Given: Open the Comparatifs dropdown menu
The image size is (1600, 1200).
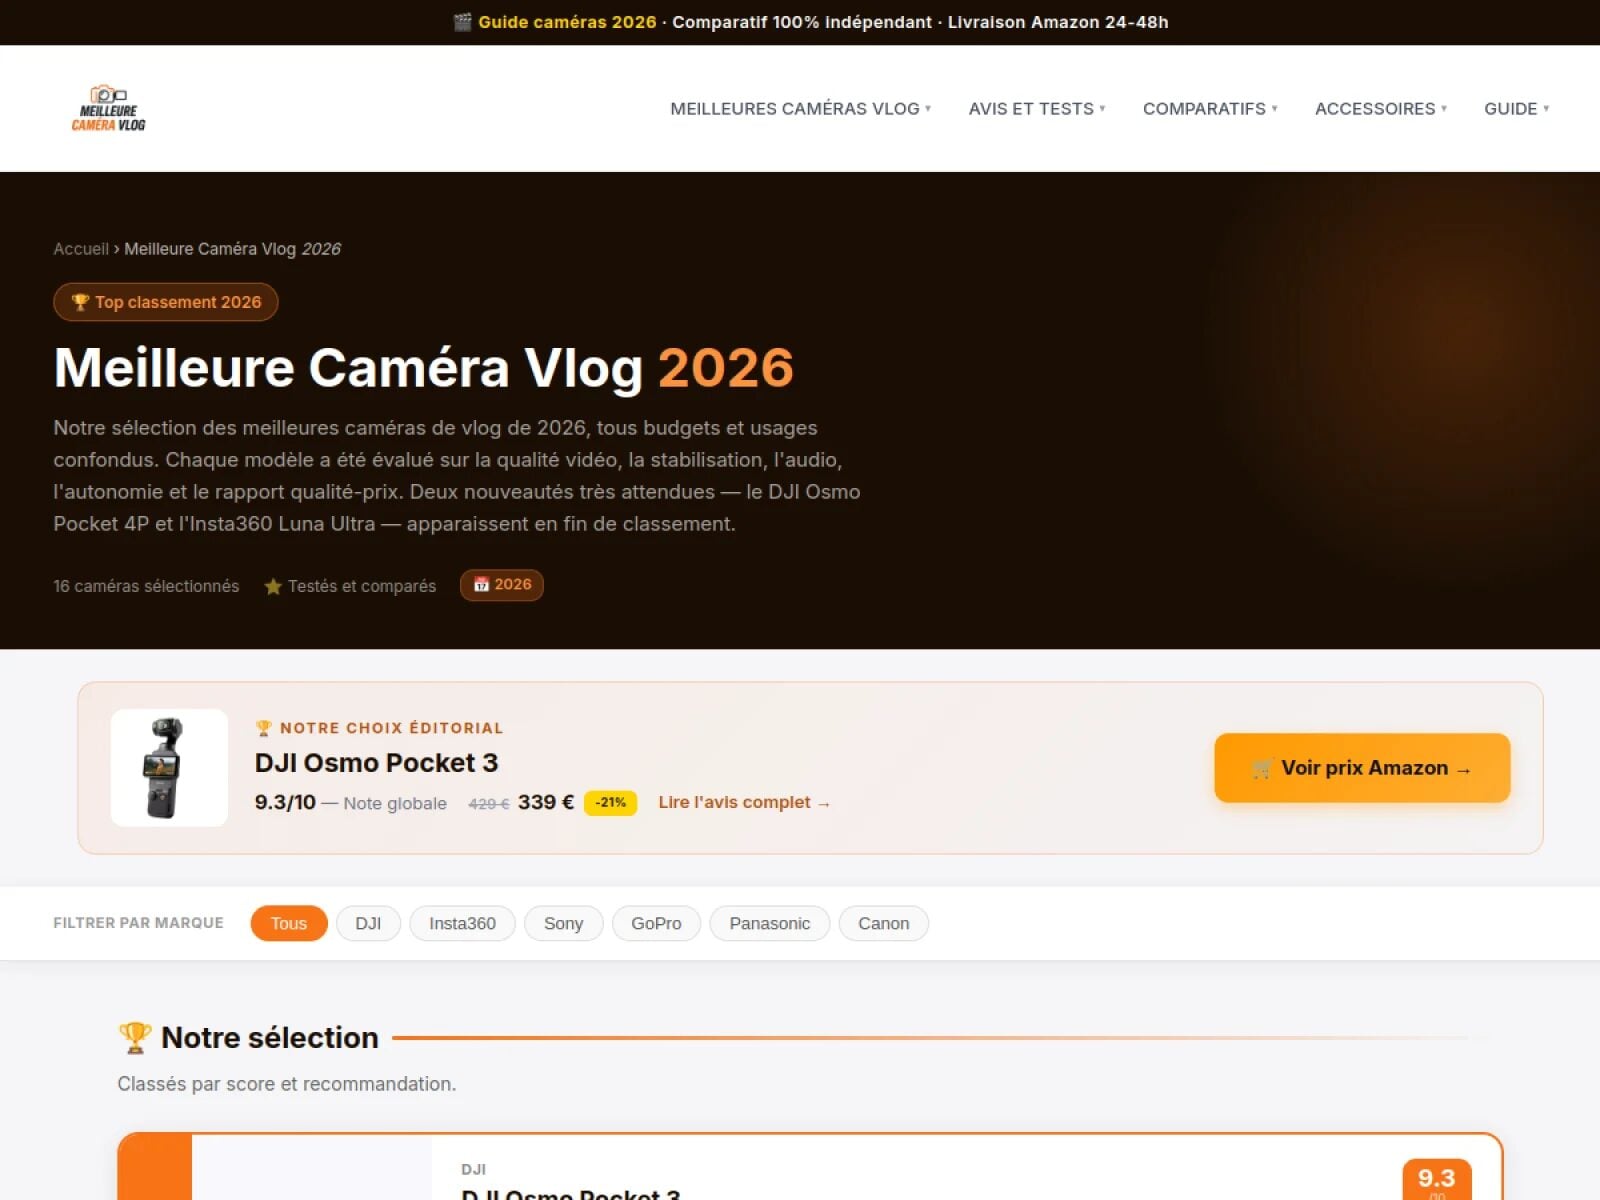Looking at the screenshot, I should pos(1210,109).
